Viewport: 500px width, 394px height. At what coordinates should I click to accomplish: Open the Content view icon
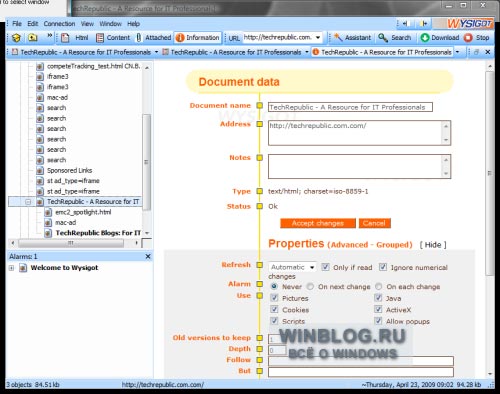(x=100, y=38)
